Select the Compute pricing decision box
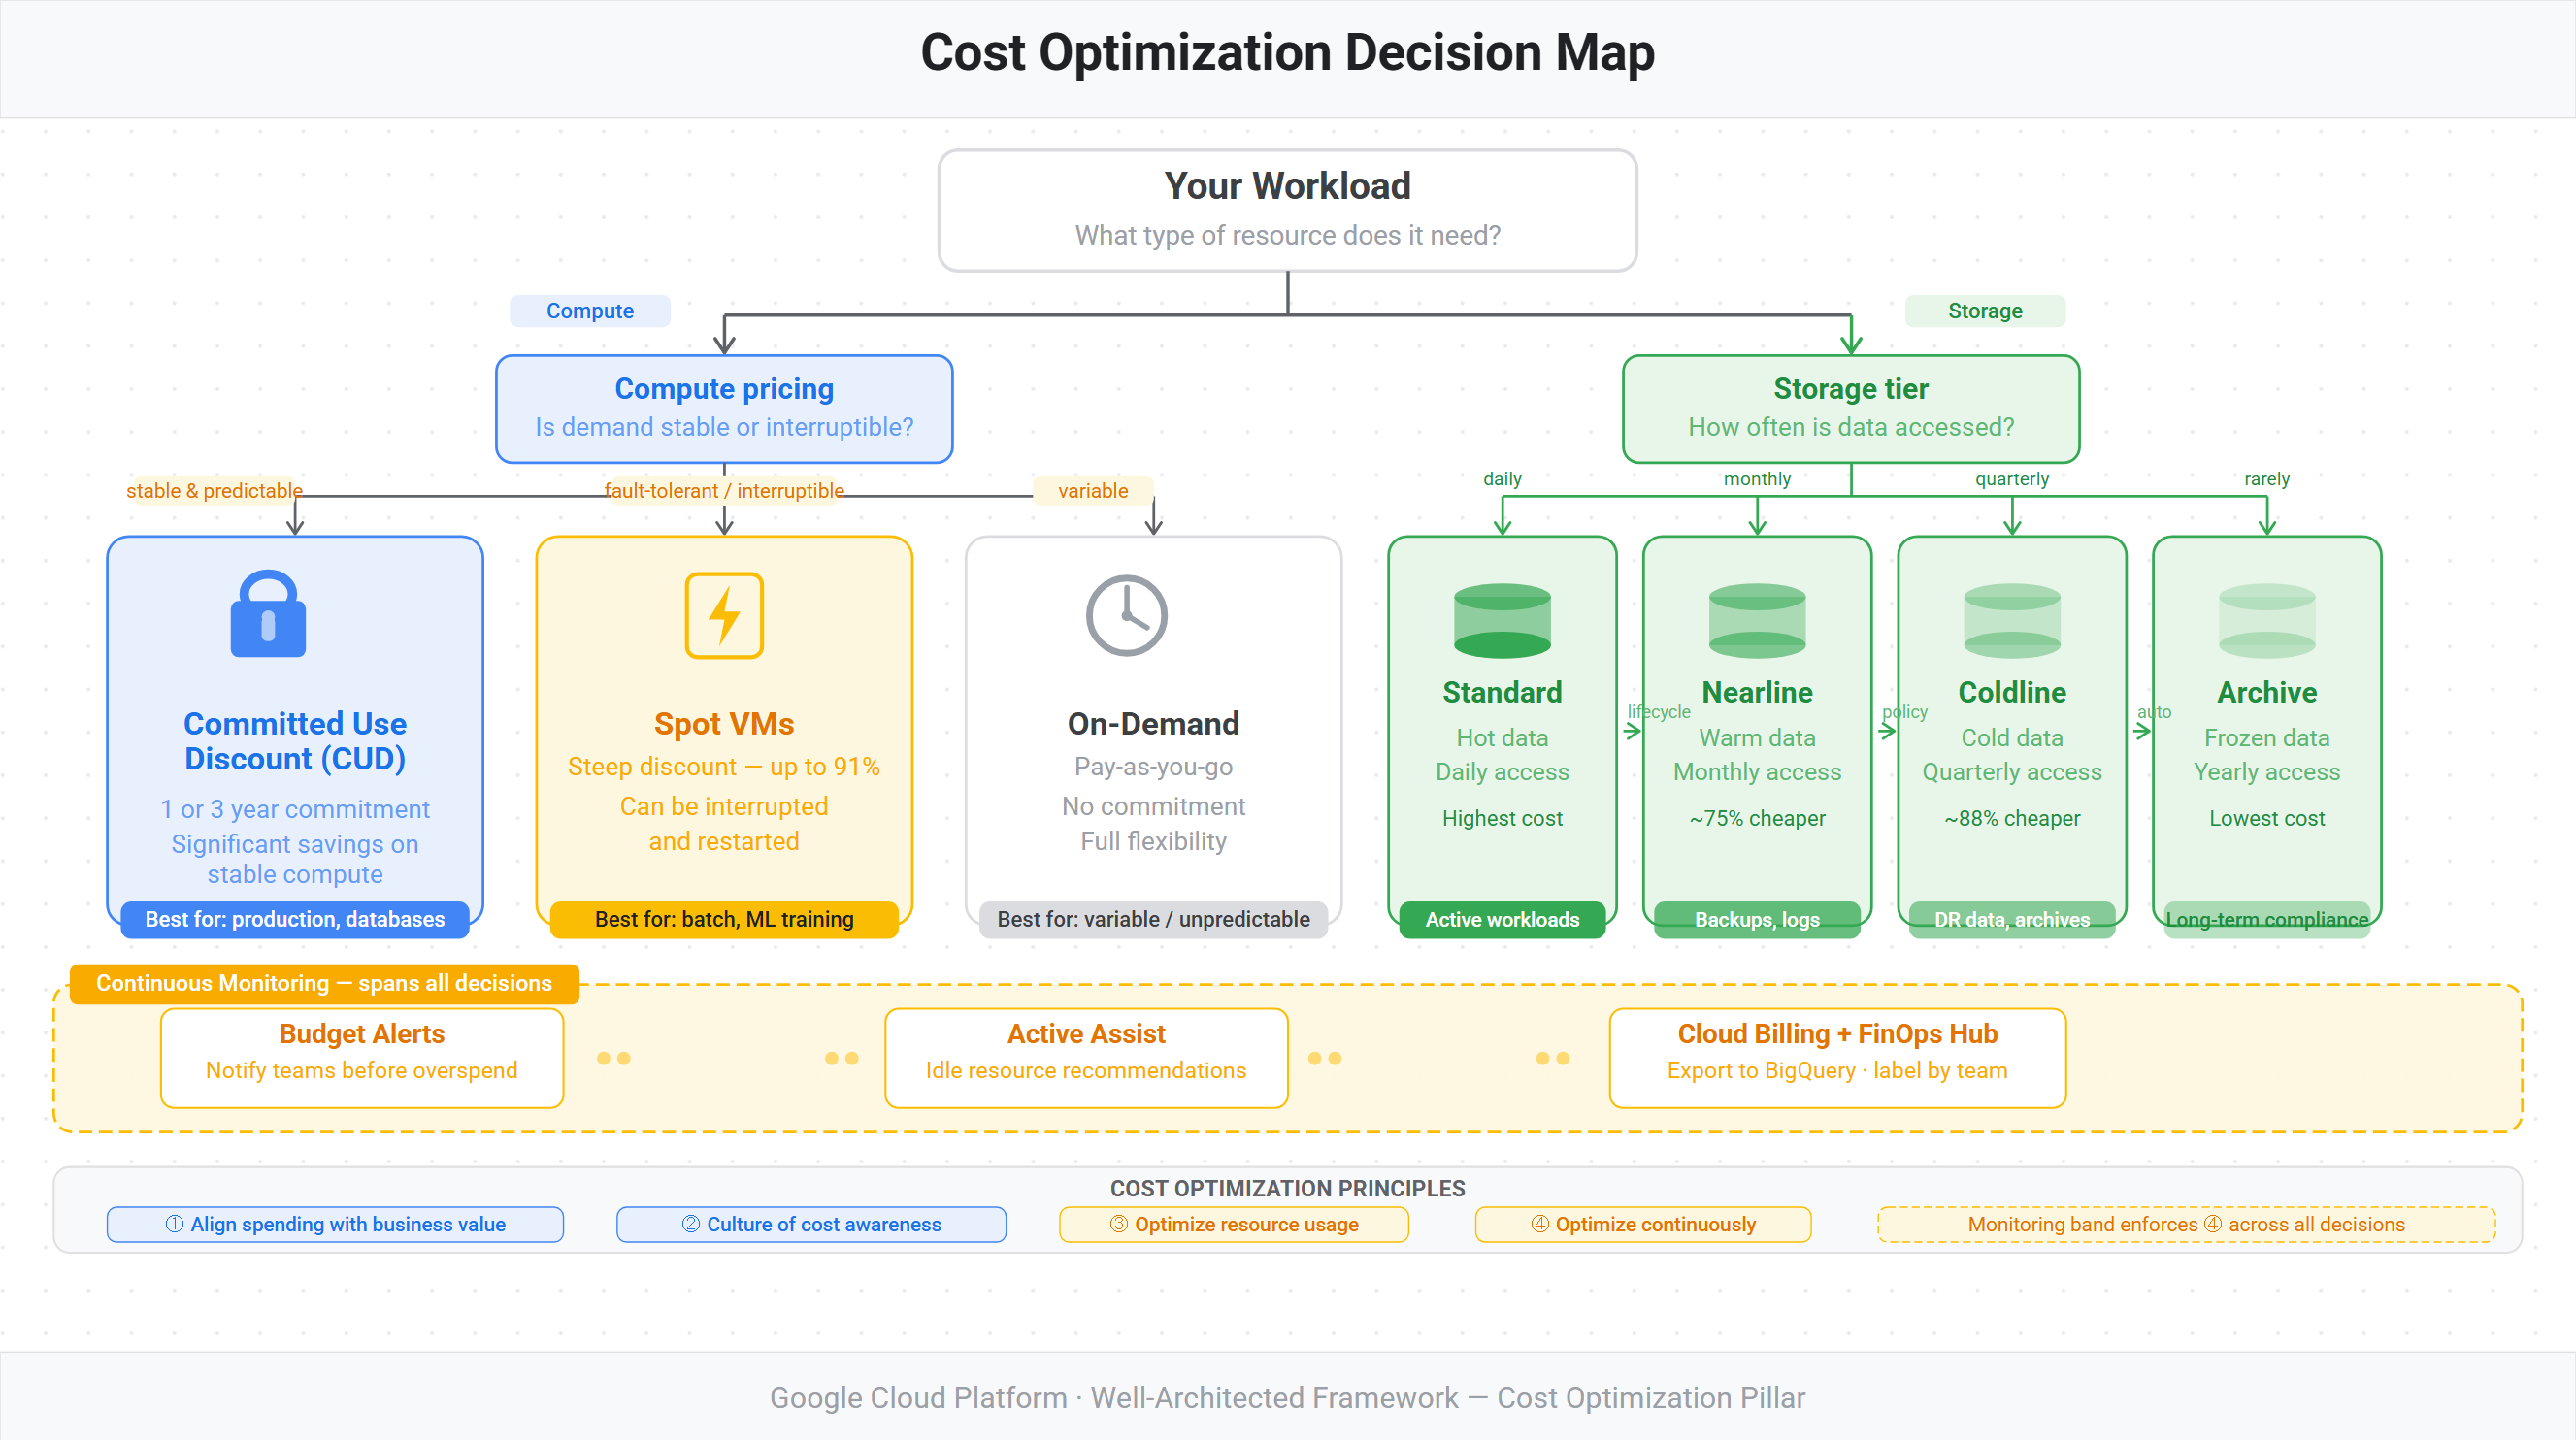 [724, 408]
